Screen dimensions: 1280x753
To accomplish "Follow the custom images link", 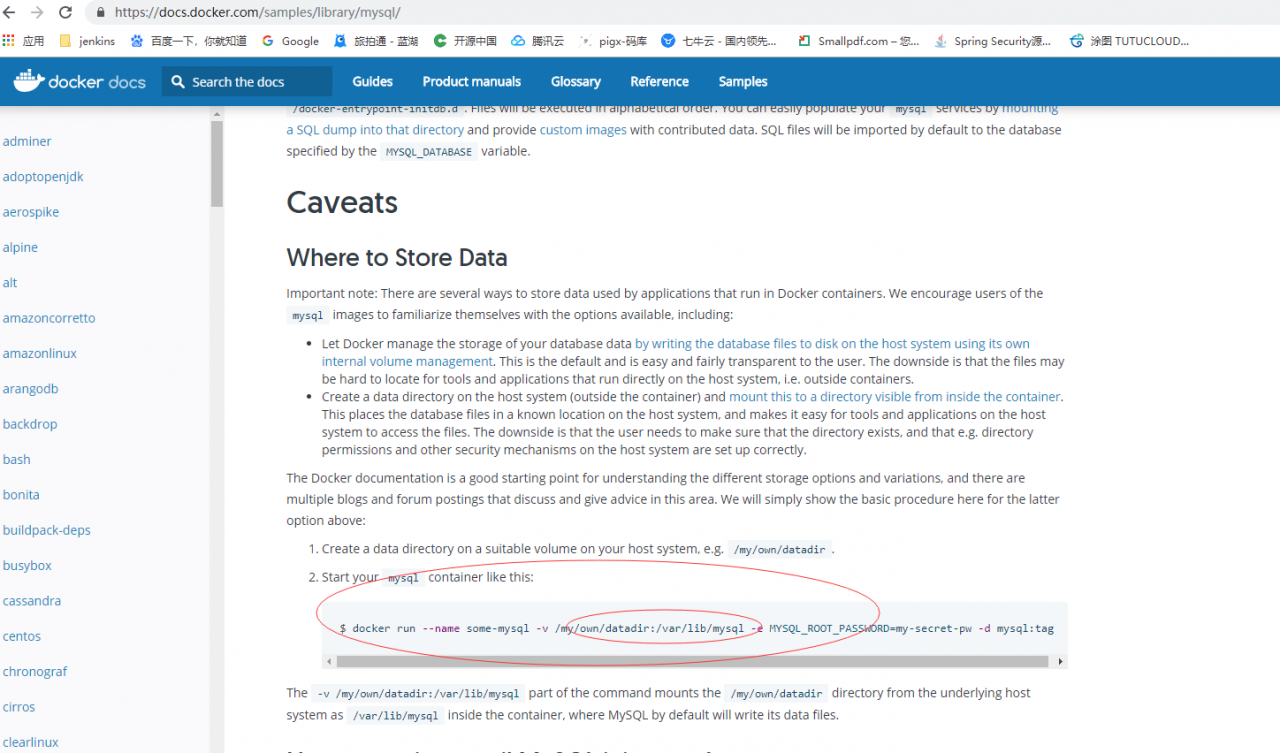I will pos(583,130).
